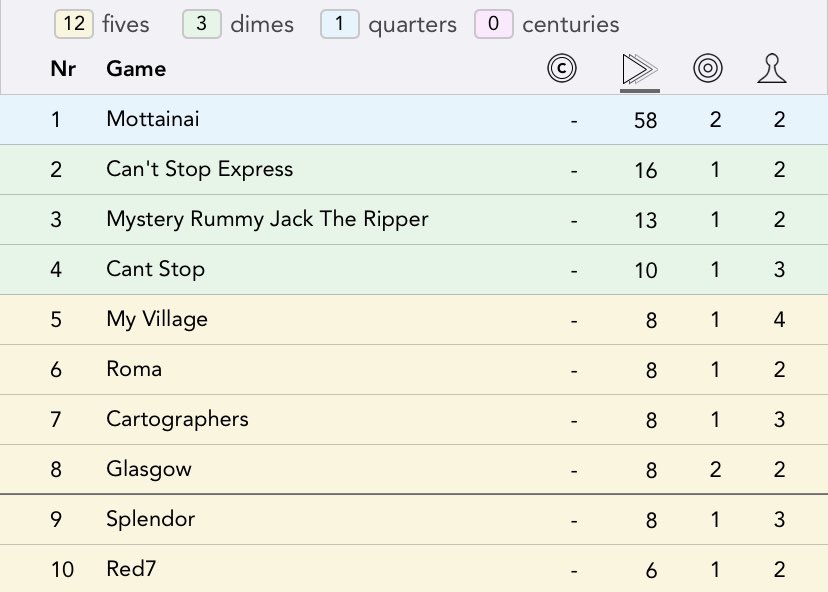Click Red7 play count 6
Image resolution: width=828 pixels, height=592 pixels.
coord(652,570)
